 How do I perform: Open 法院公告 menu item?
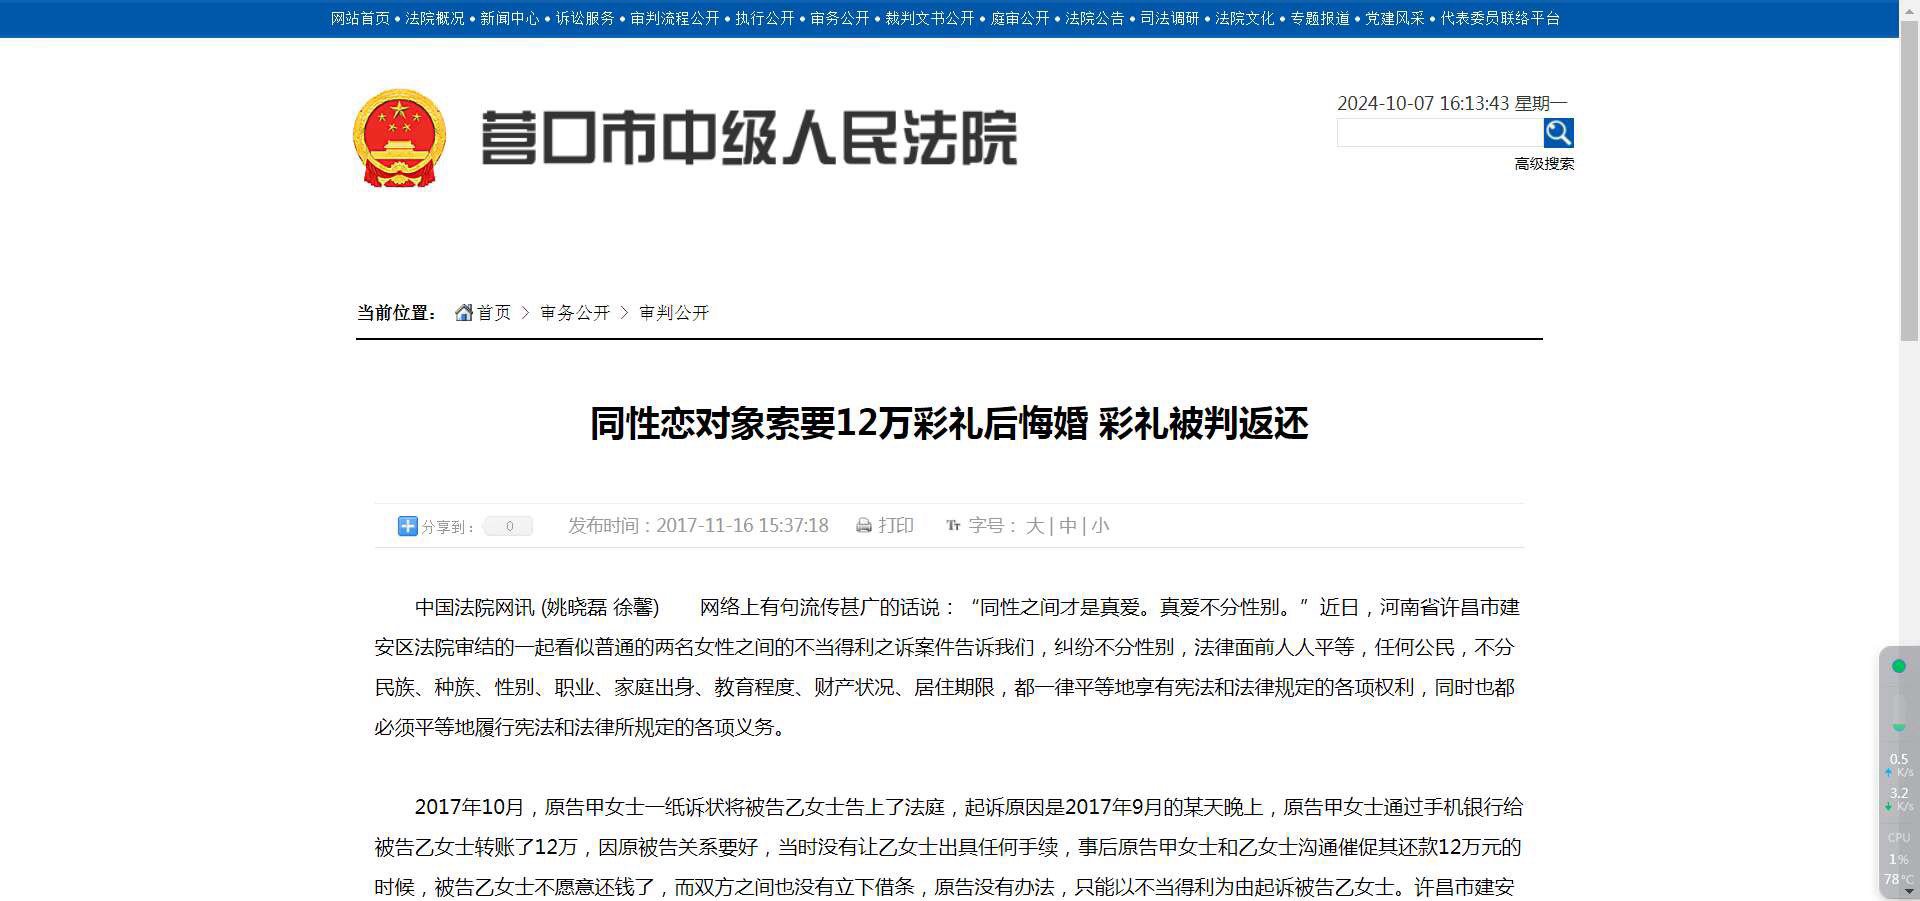pos(1095,18)
